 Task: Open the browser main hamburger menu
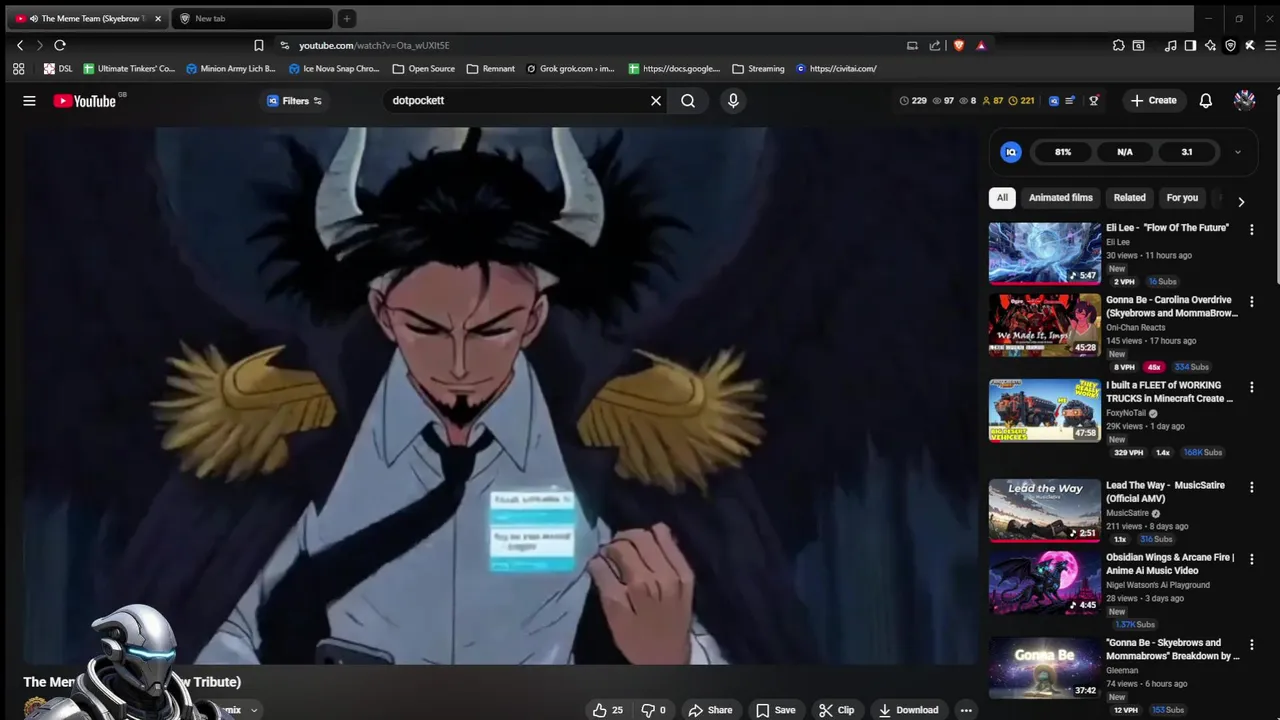point(1271,45)
